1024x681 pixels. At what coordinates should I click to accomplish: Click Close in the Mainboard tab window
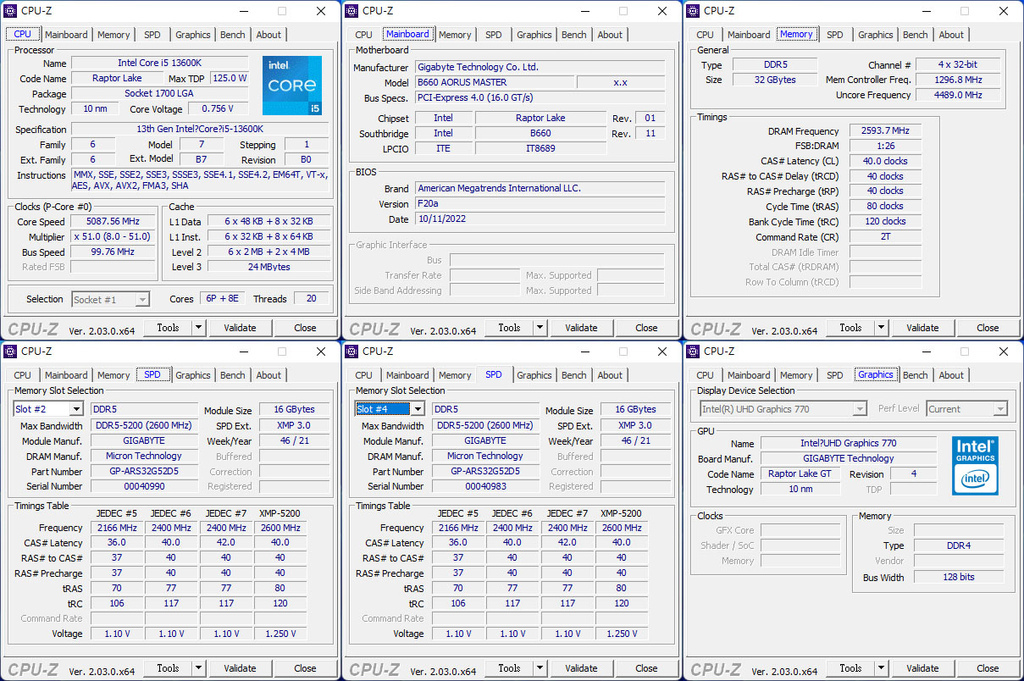646,327
